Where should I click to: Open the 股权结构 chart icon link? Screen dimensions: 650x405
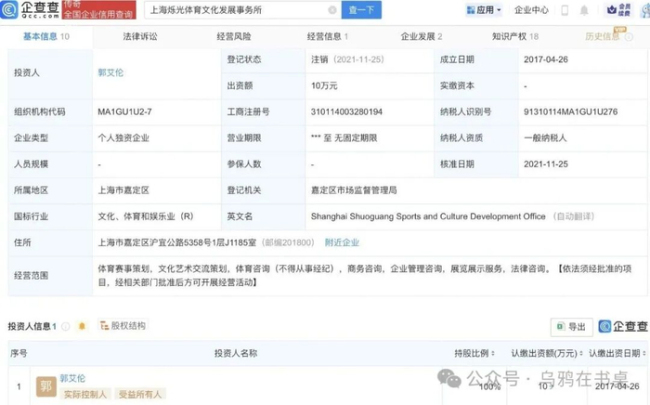[122, 326]
